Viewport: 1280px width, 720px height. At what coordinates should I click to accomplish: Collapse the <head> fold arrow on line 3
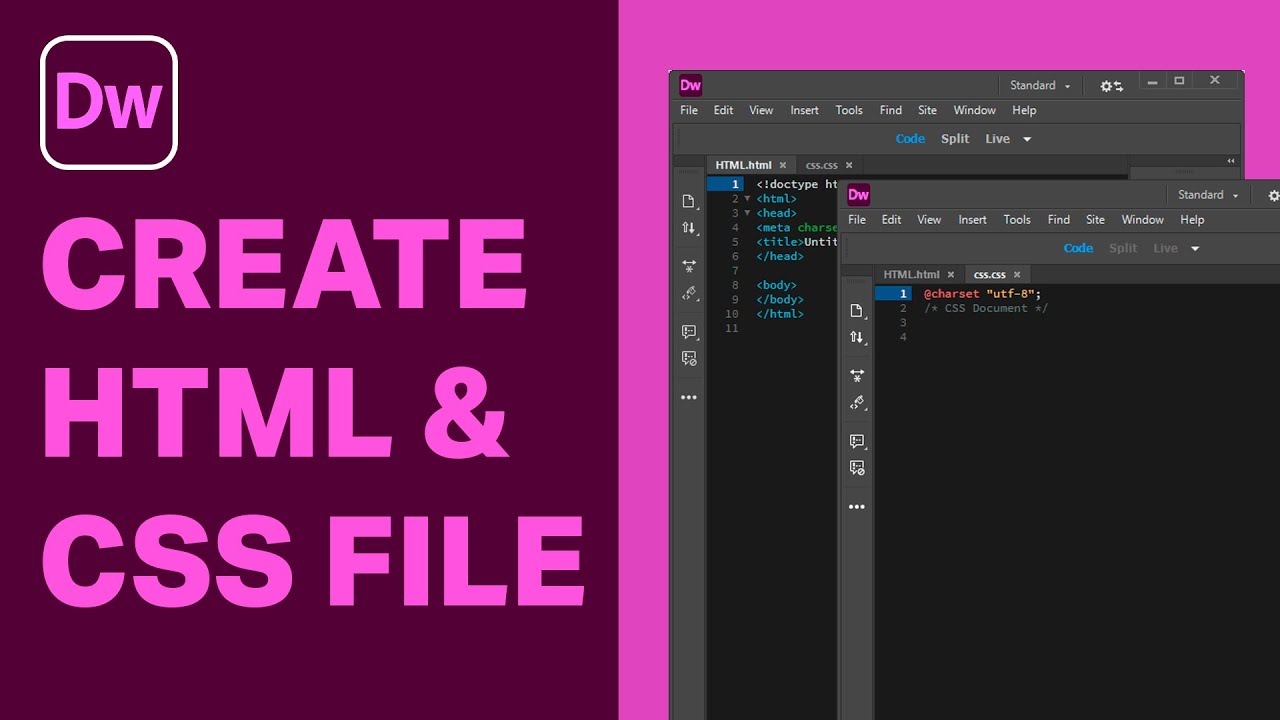coord(747,213)
